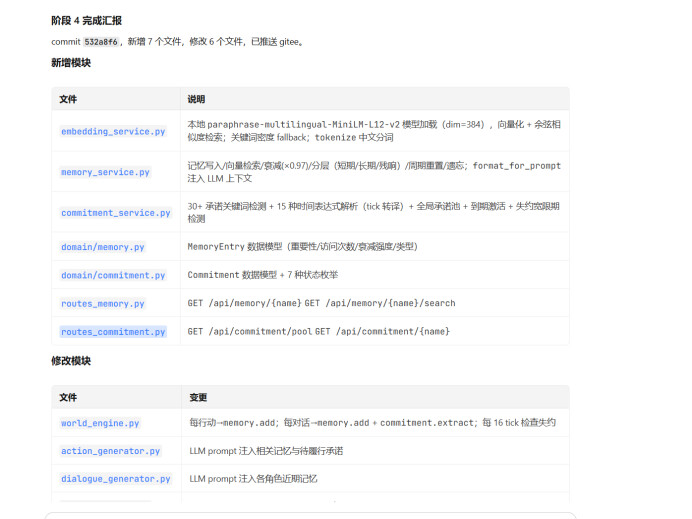Open the dialogue_generator.py link
Image resolution: width=692 pixels, height=519 pixels.
116,479
